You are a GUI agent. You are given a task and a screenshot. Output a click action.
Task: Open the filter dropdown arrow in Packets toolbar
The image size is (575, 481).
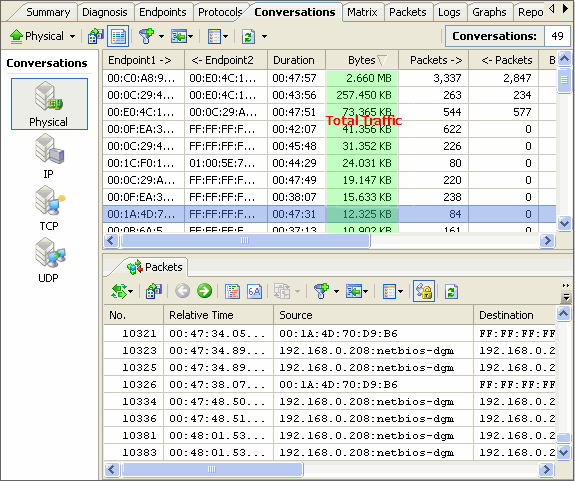tap(336, 292)
